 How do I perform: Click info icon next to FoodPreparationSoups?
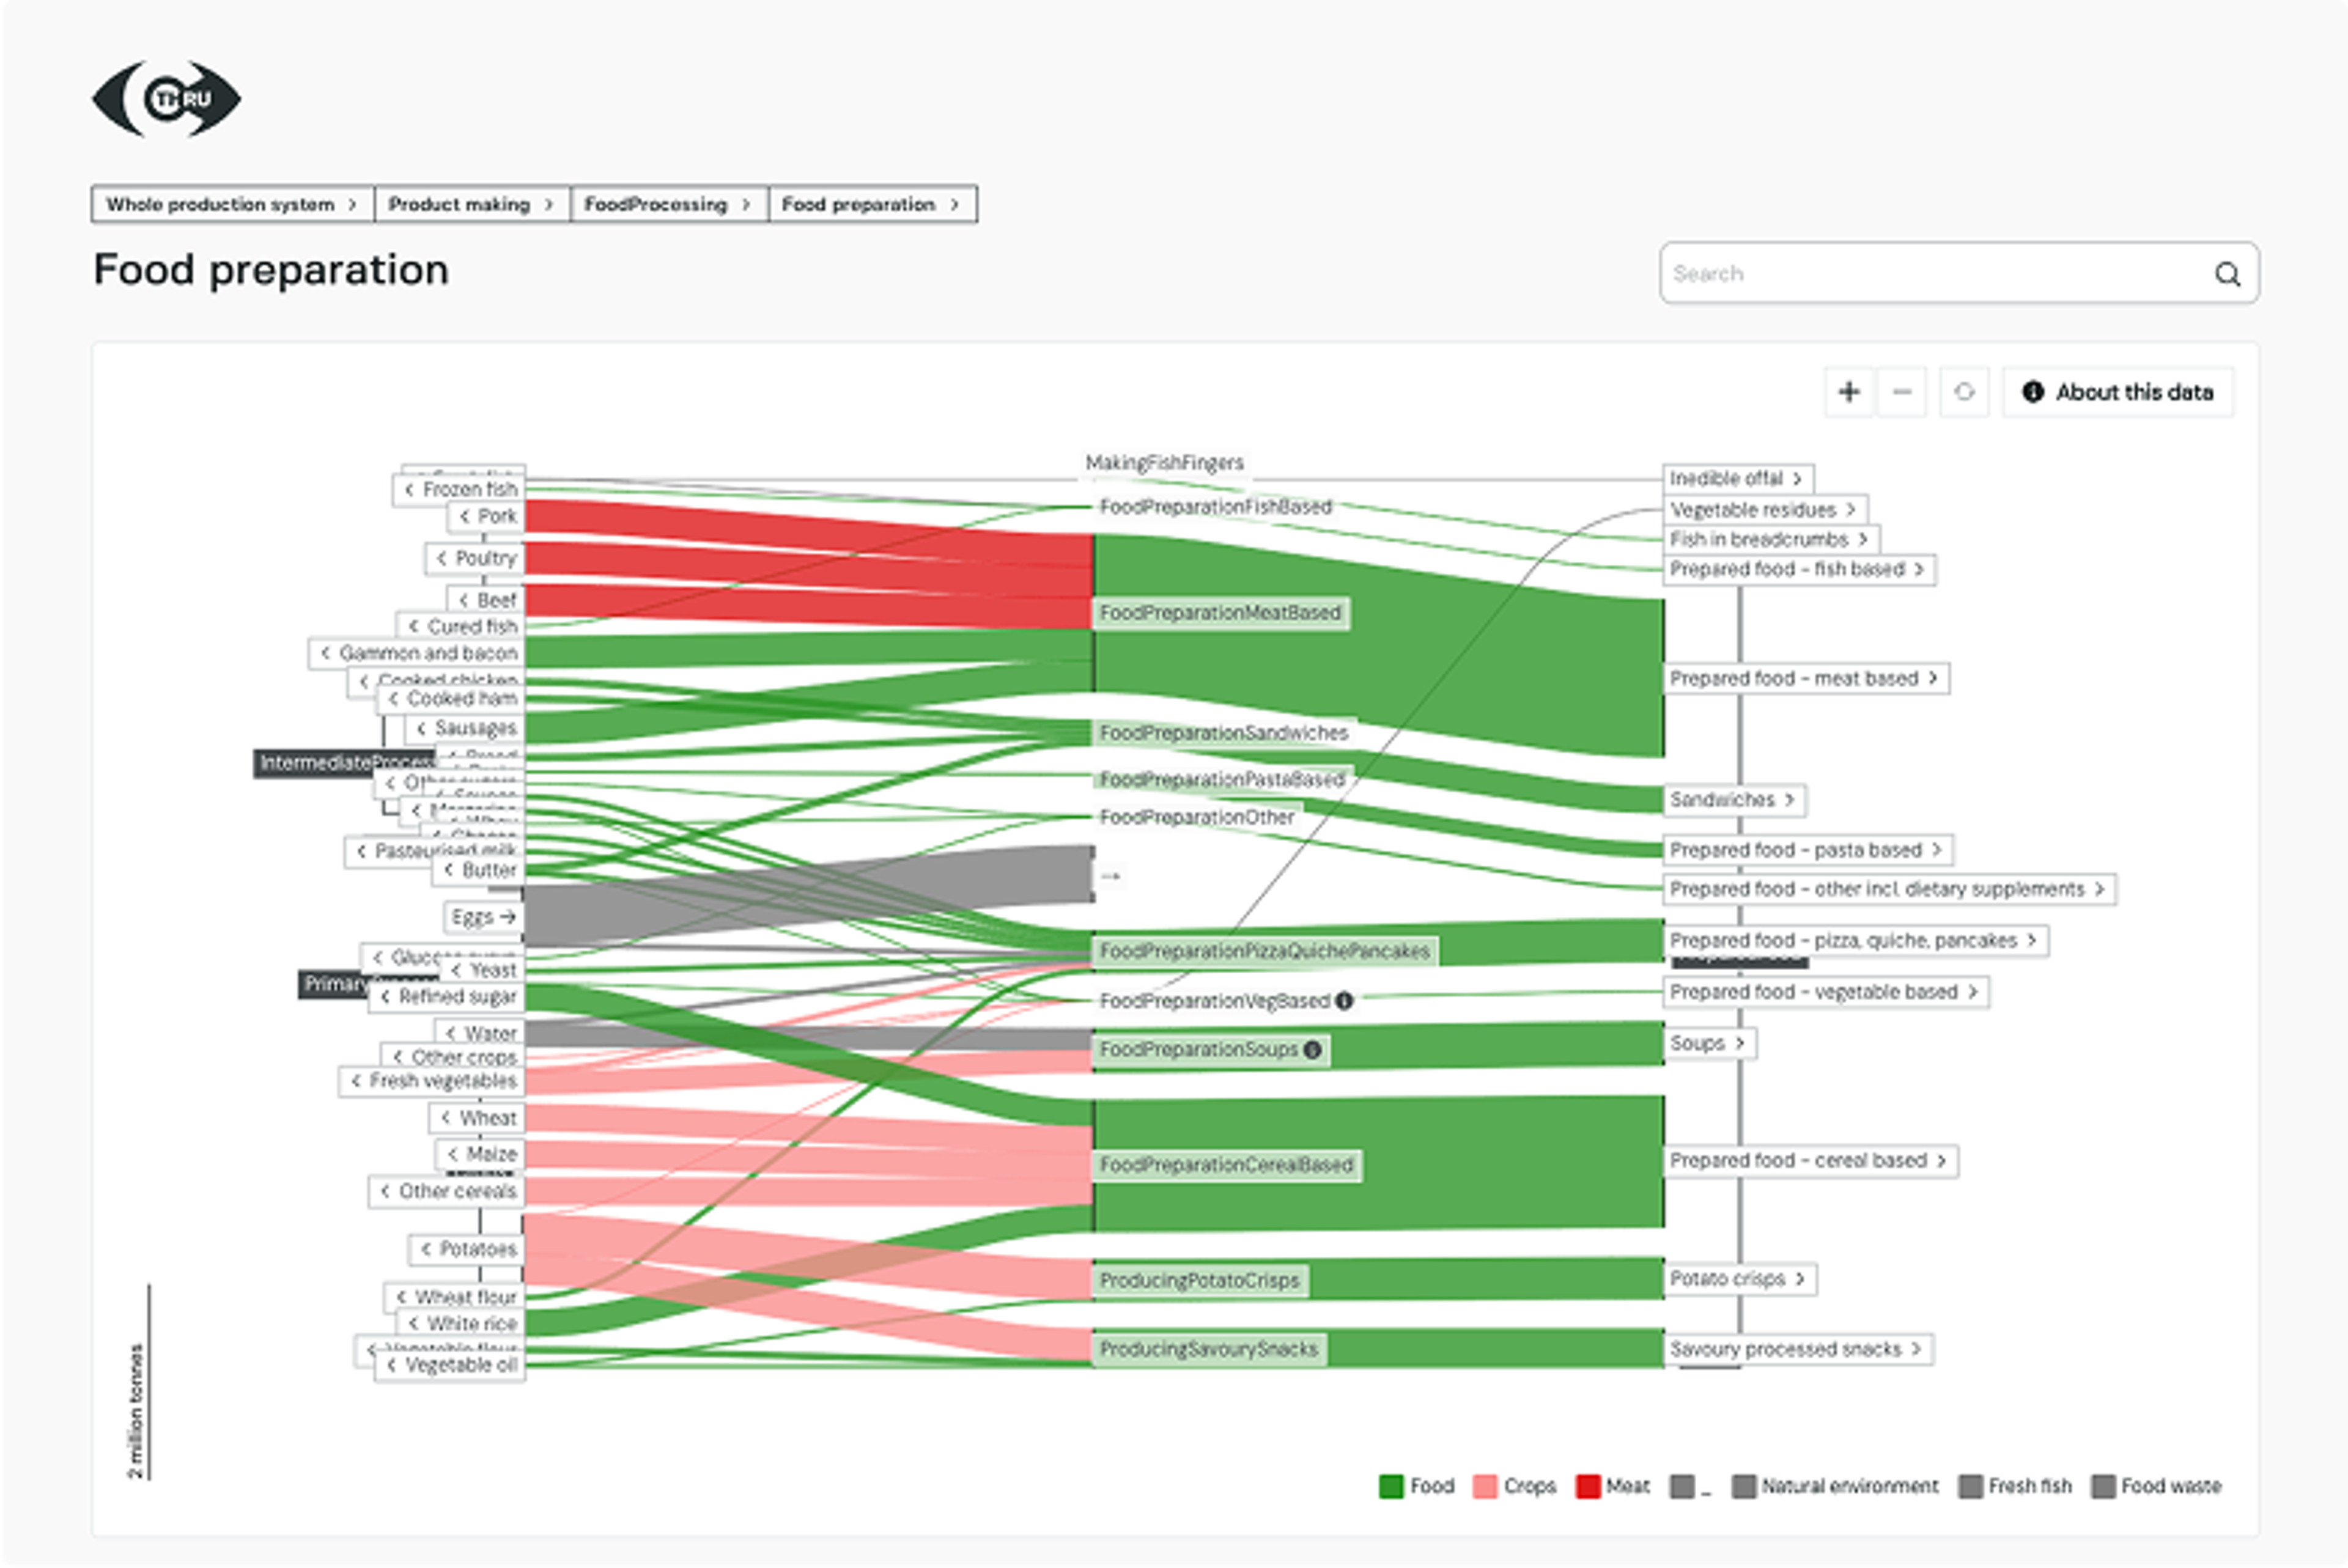point(1313,1049)
